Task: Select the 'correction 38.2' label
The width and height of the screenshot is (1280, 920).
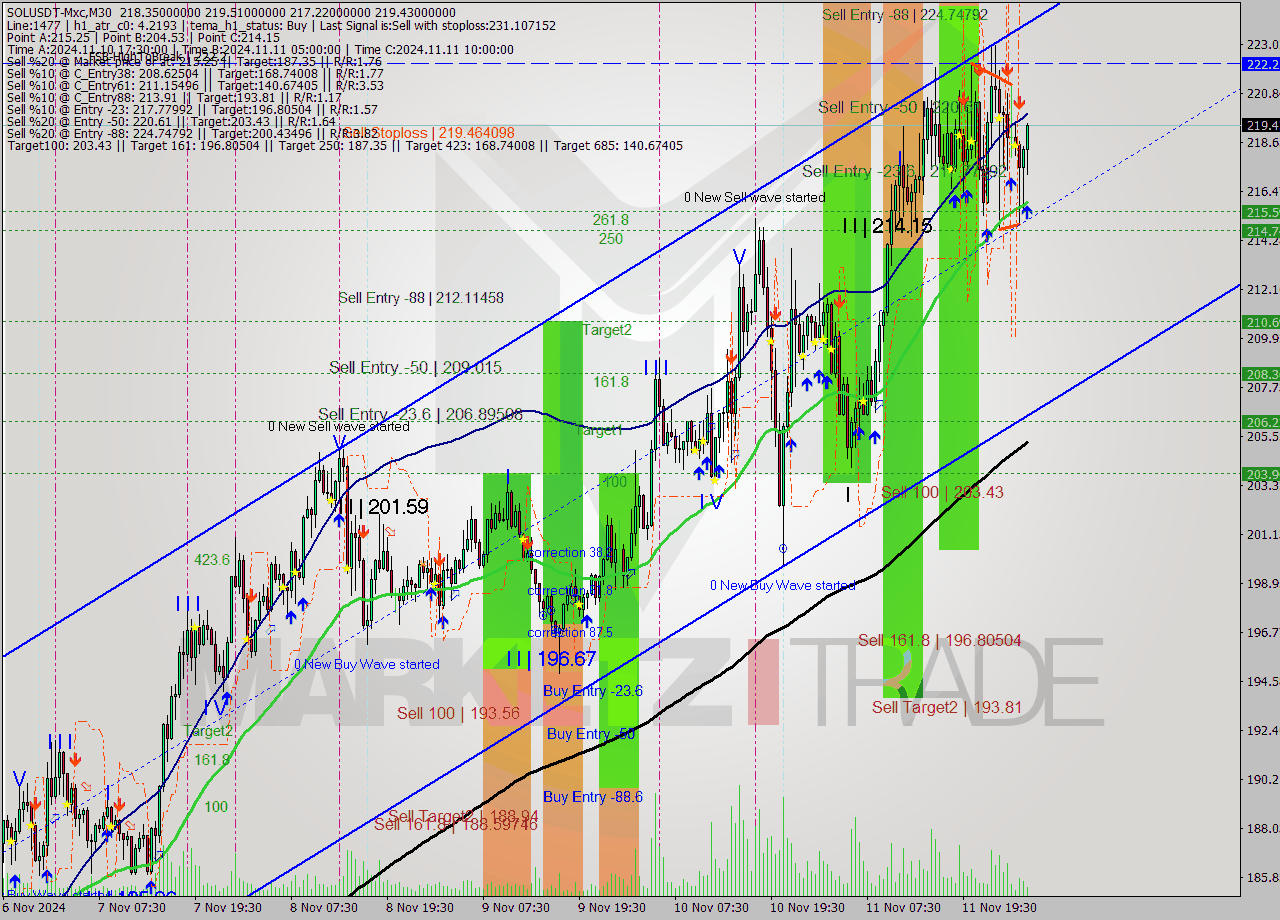Action: 572,552
